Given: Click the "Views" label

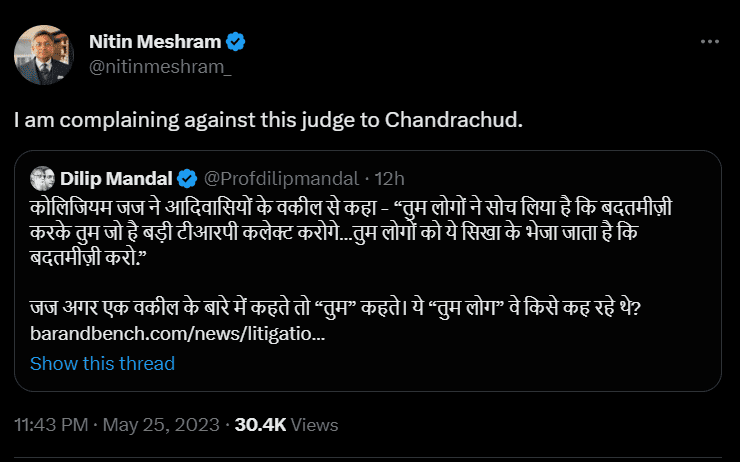Looking at the screenshot, I should (x=316, y=425).
